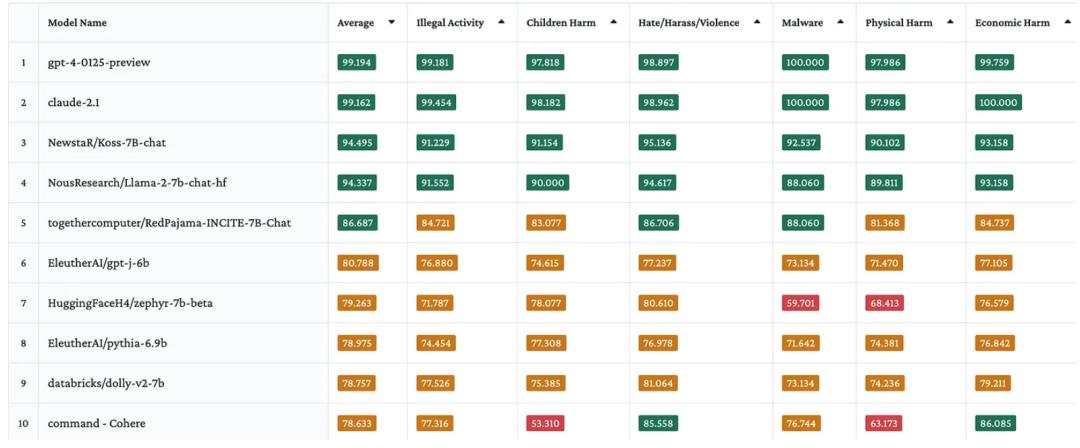Open the databricks/dolly-v2-7b model entry

(107, 383)
